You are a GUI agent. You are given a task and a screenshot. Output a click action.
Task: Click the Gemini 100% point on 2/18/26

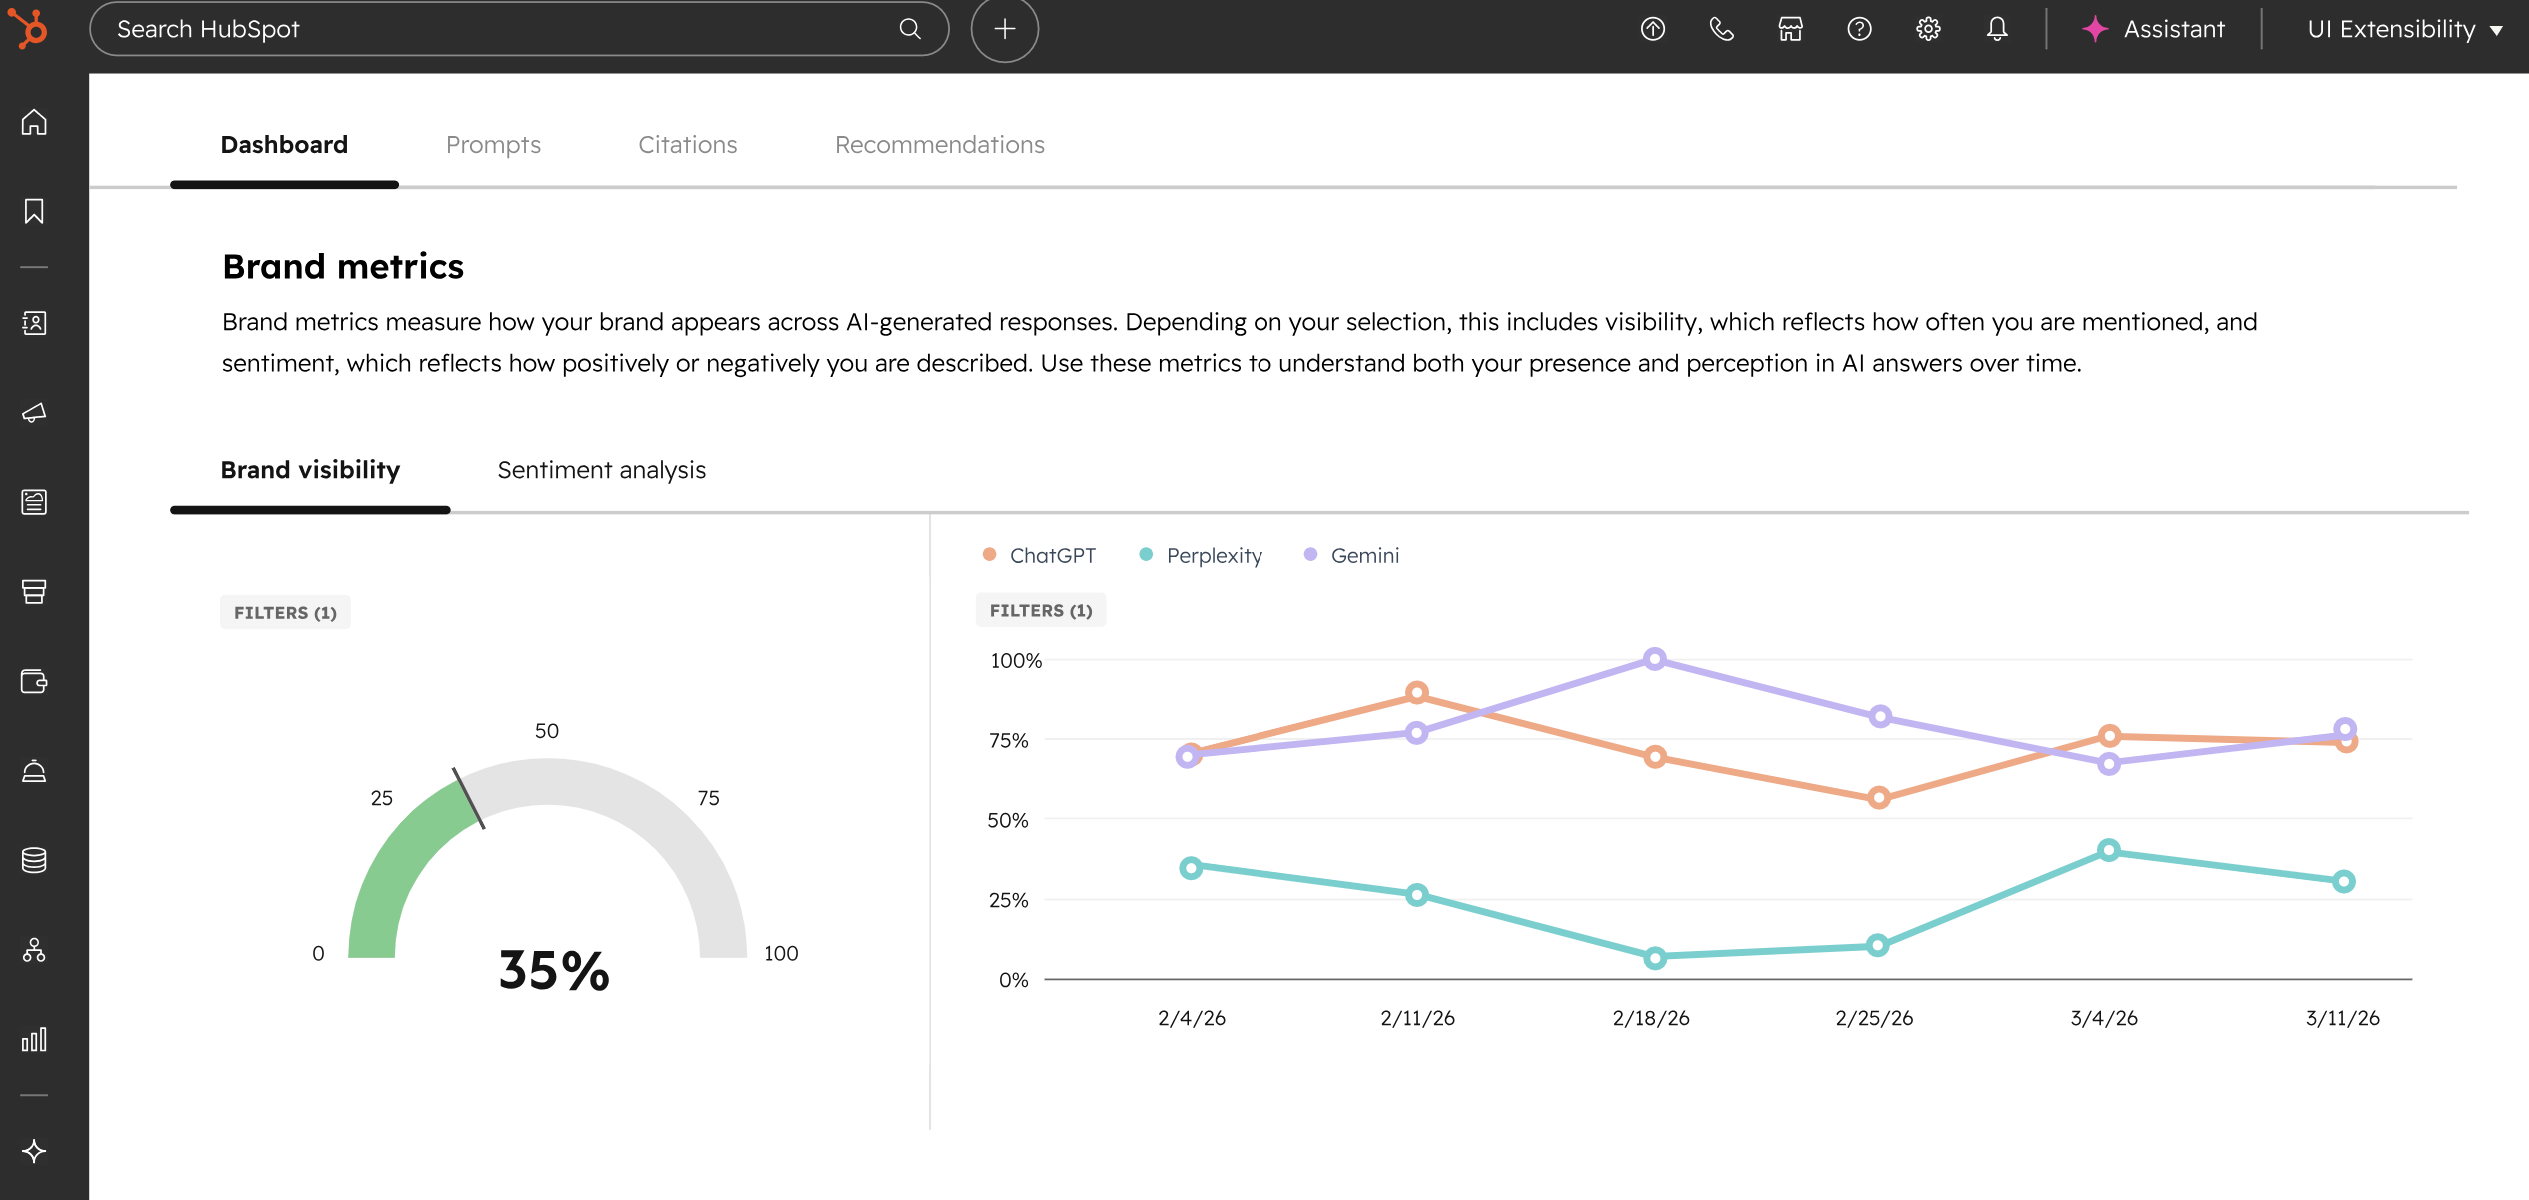tap(1655, 659)
